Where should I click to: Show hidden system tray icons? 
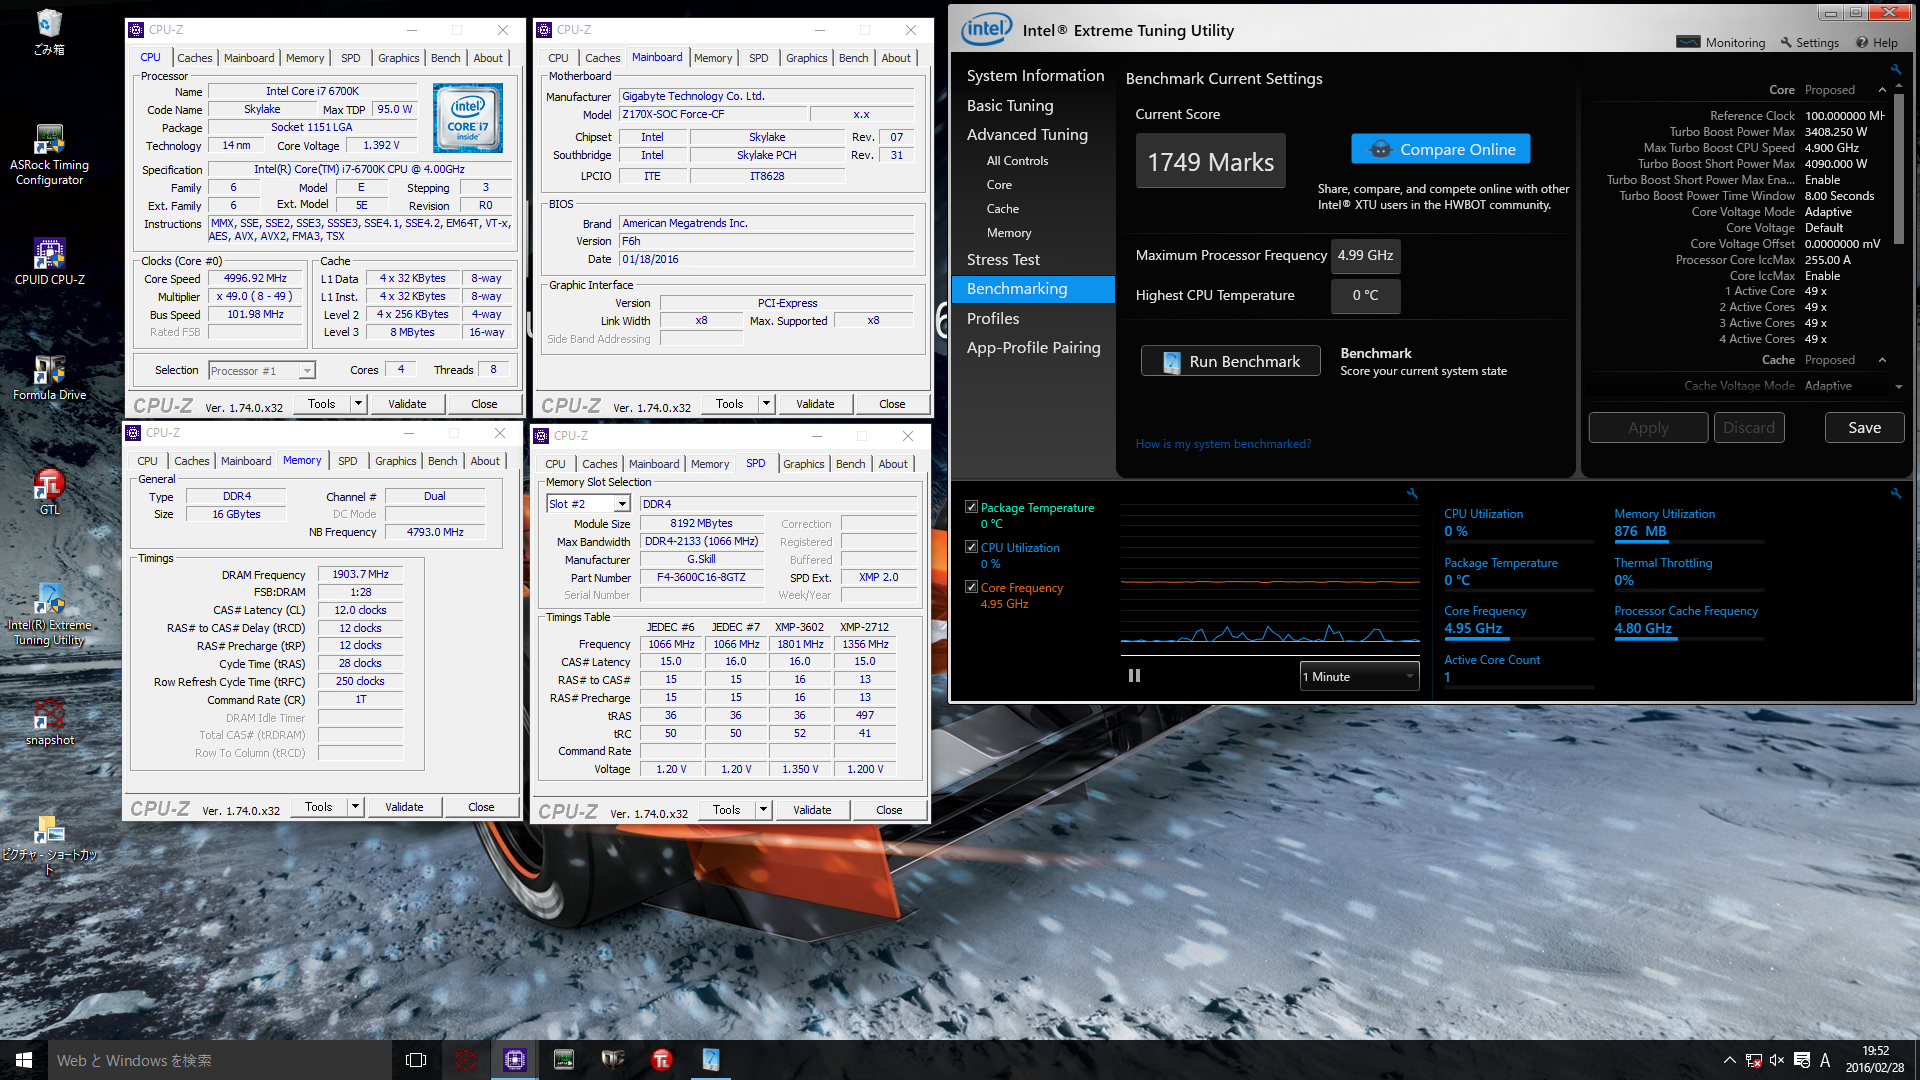pyautogui.click(x=1729, y=1060)
